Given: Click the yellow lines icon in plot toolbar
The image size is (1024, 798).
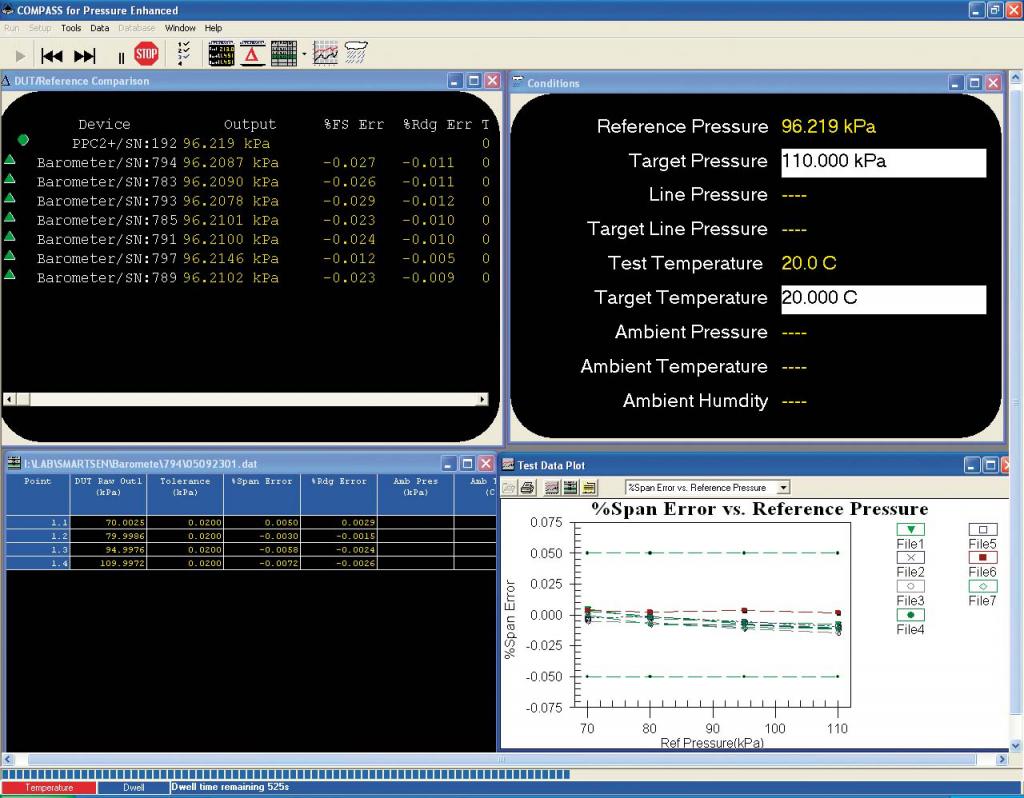Looking at the screenshot, I should tap(589, 487).
